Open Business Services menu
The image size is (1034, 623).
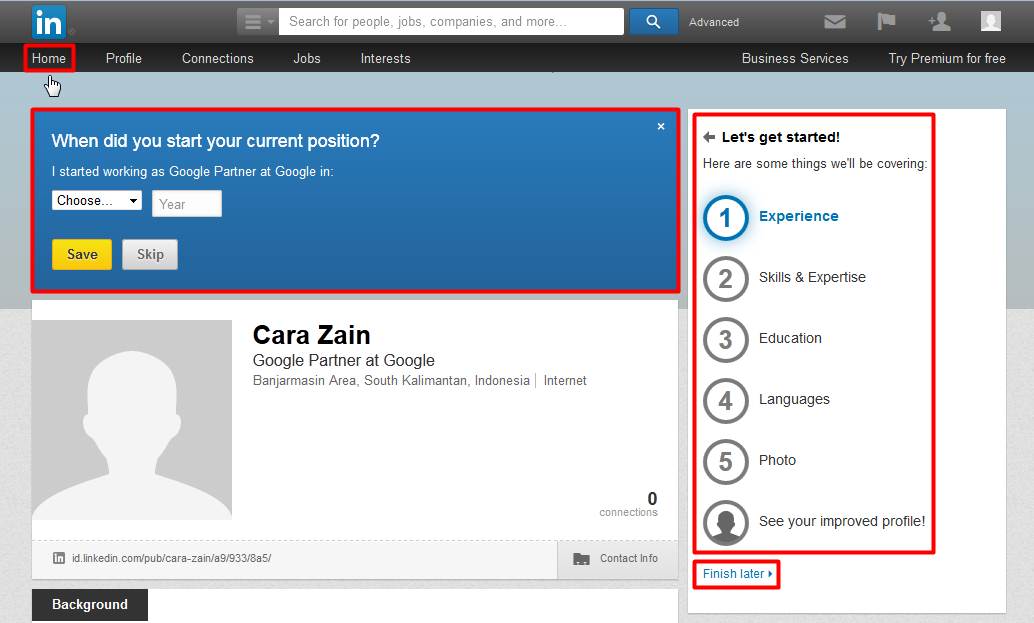[x=795, y=59]
